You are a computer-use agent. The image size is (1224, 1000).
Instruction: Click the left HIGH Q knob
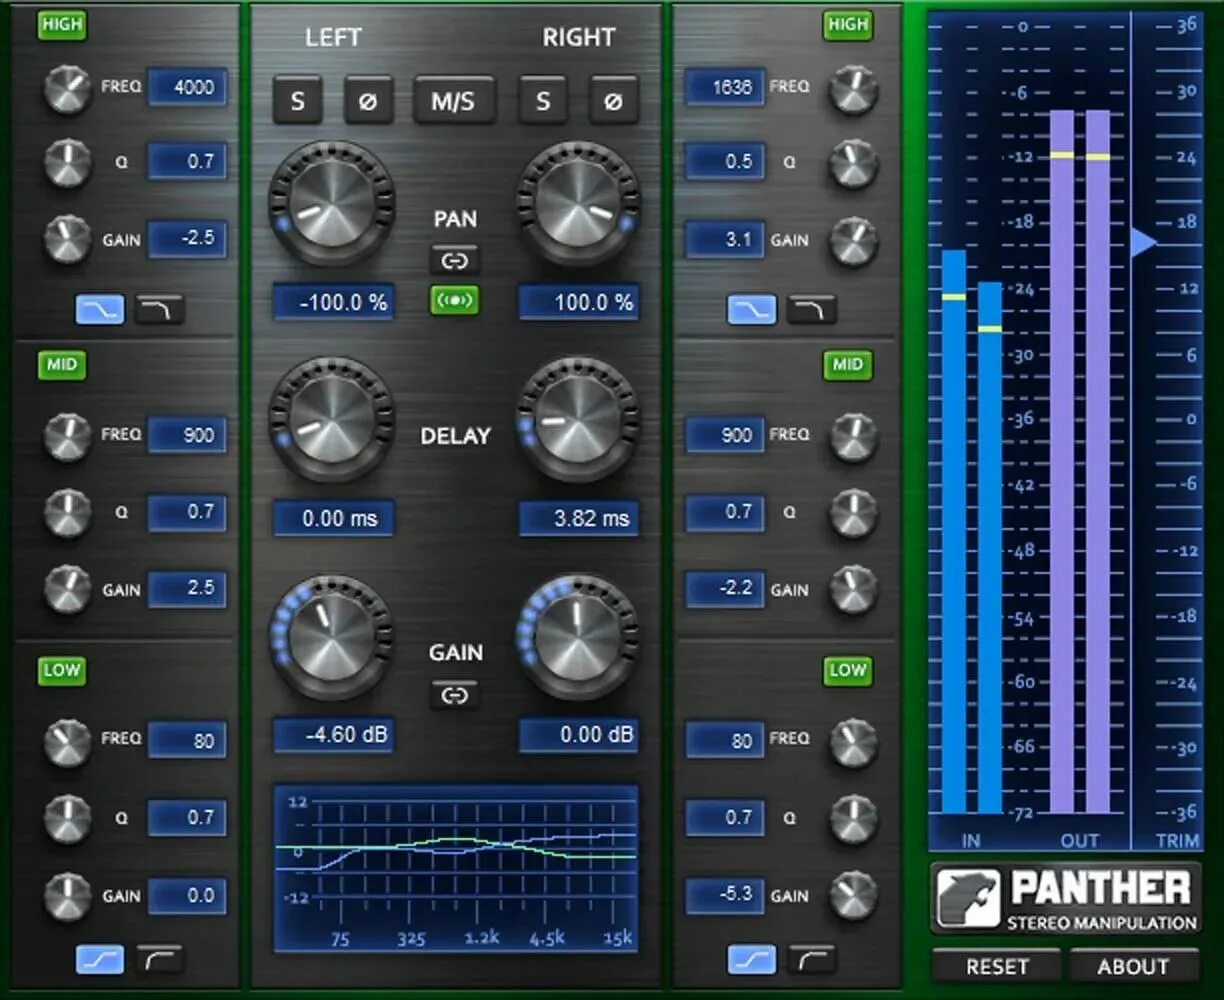[x=67, y=162]
